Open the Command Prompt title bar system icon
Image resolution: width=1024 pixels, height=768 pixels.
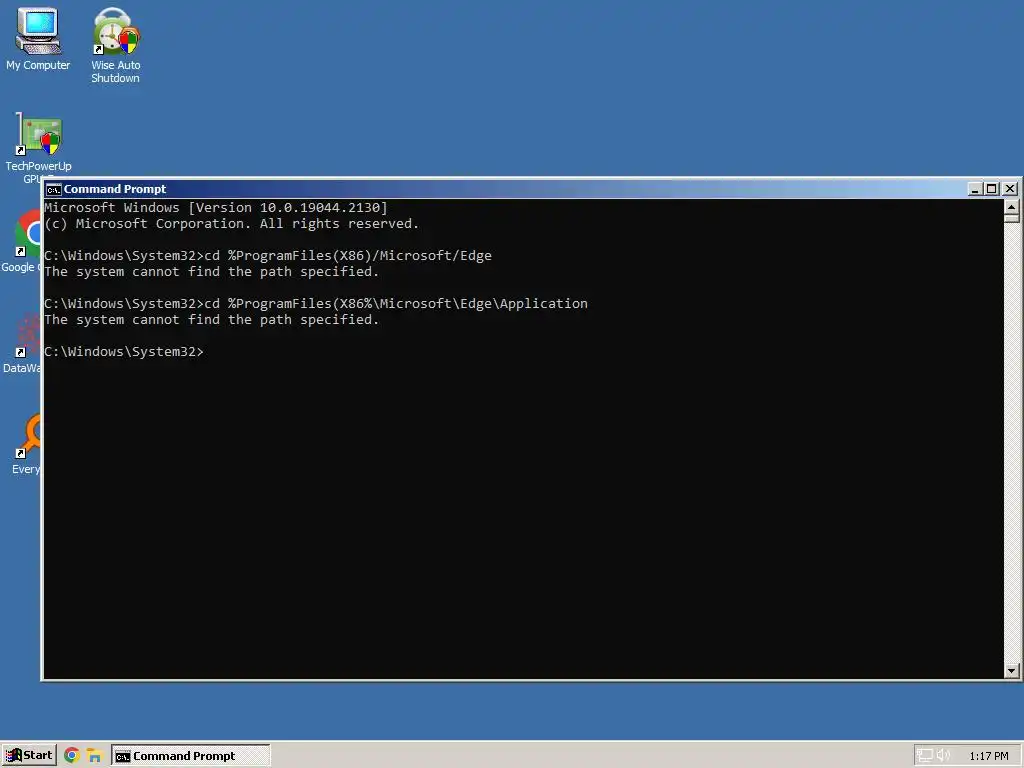(54, 189)
